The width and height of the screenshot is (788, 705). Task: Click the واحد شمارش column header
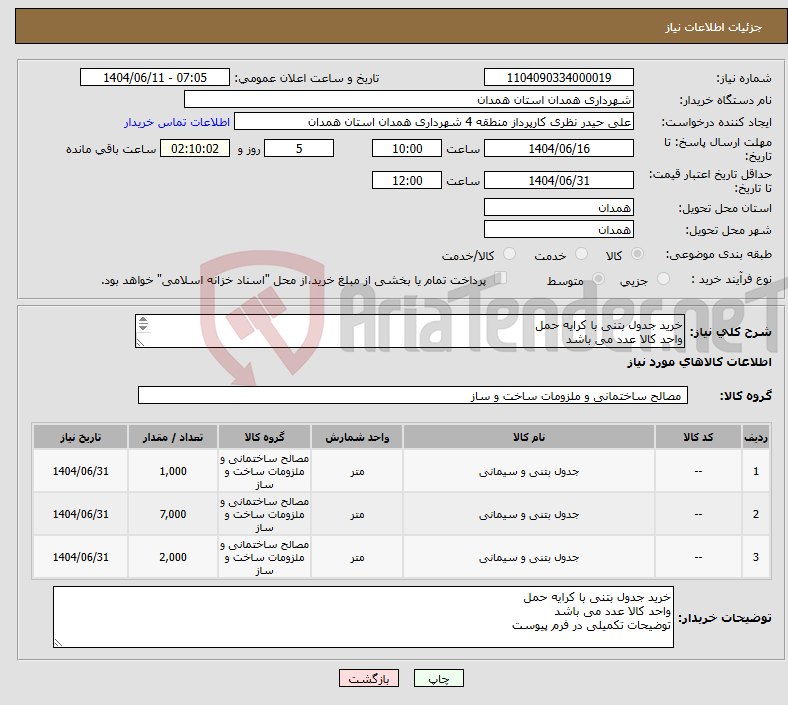(357, 437)
